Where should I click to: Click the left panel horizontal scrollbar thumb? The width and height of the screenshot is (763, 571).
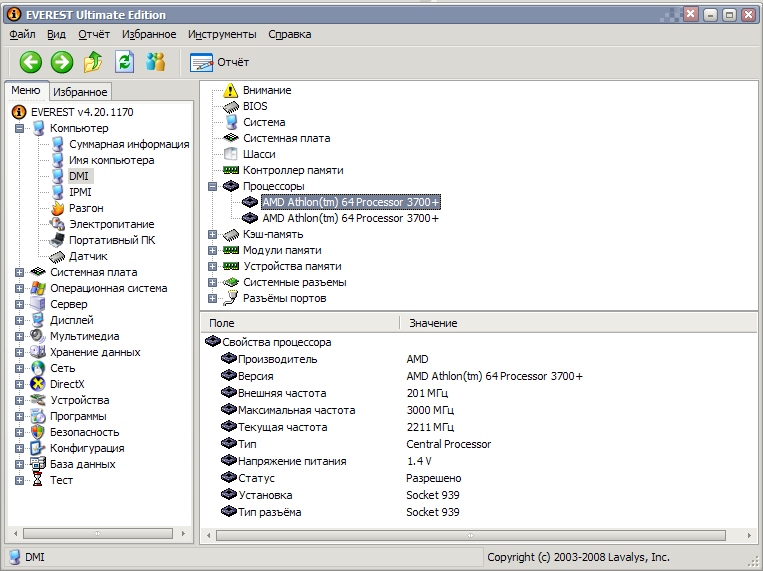(98, 534)
